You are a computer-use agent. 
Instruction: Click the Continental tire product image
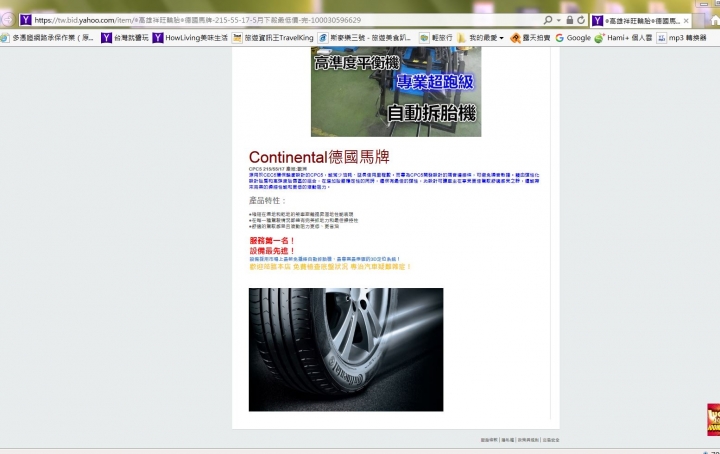coord(346,349)
